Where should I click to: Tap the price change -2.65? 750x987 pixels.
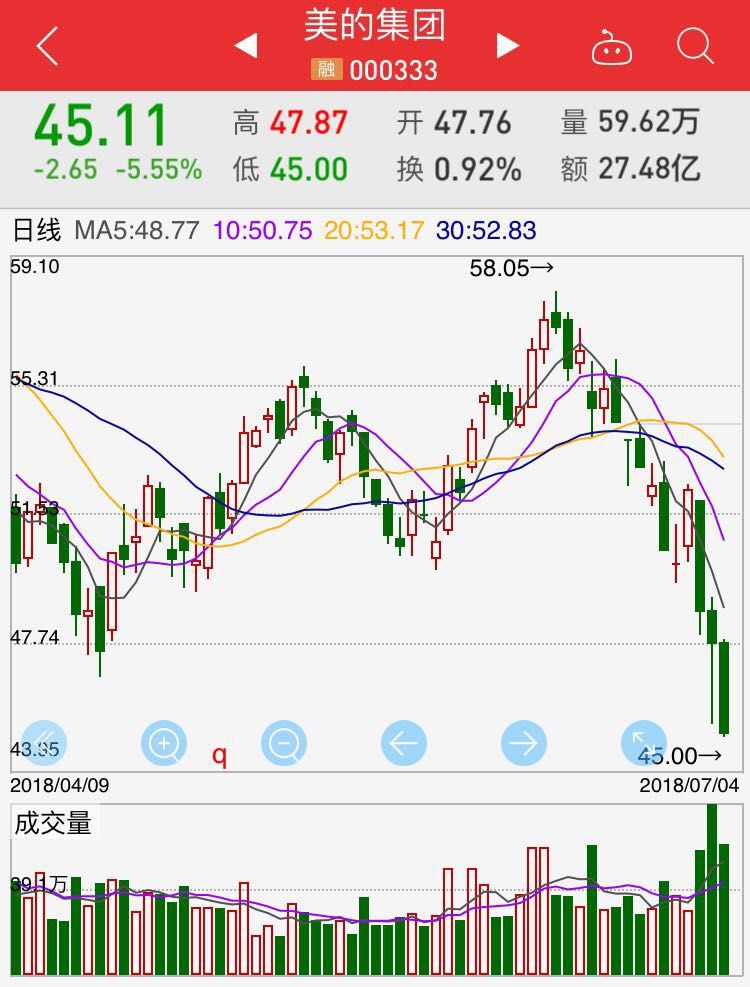coord(65,169)
